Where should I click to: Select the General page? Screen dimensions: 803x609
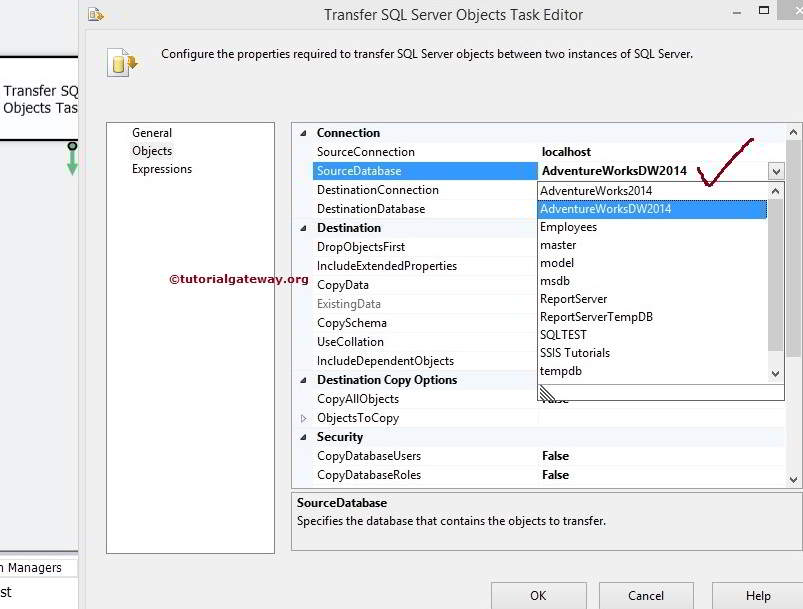tap(152, 133)
